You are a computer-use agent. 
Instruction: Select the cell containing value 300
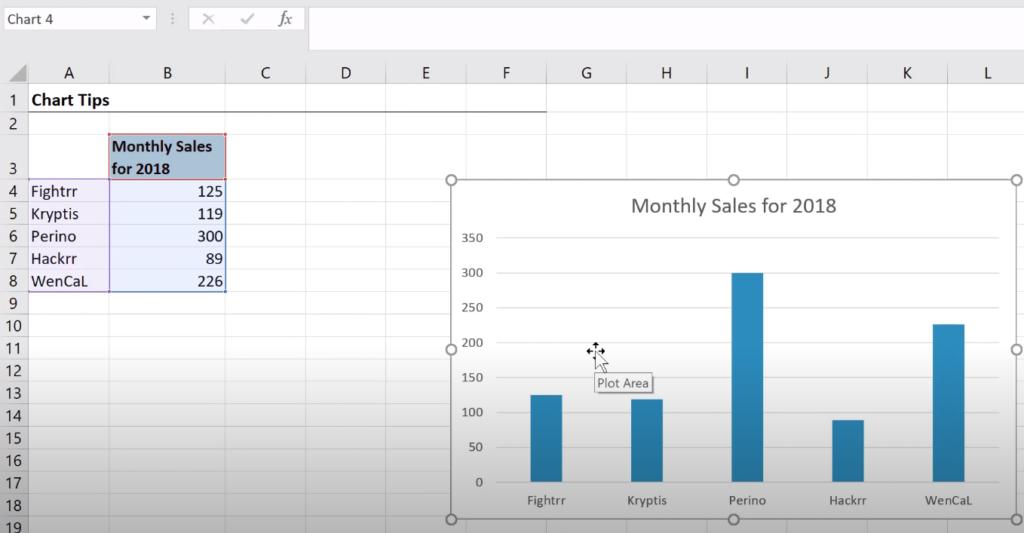pyautogui.click(x=167, y=236)
